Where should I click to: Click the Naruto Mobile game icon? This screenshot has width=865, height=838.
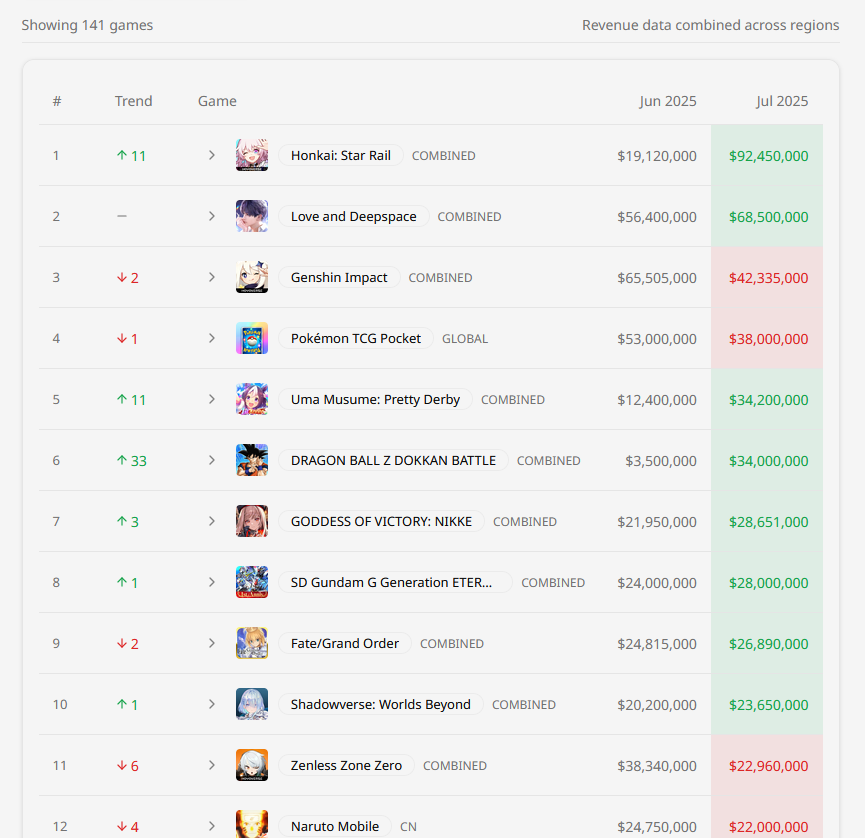click(252, 824)
